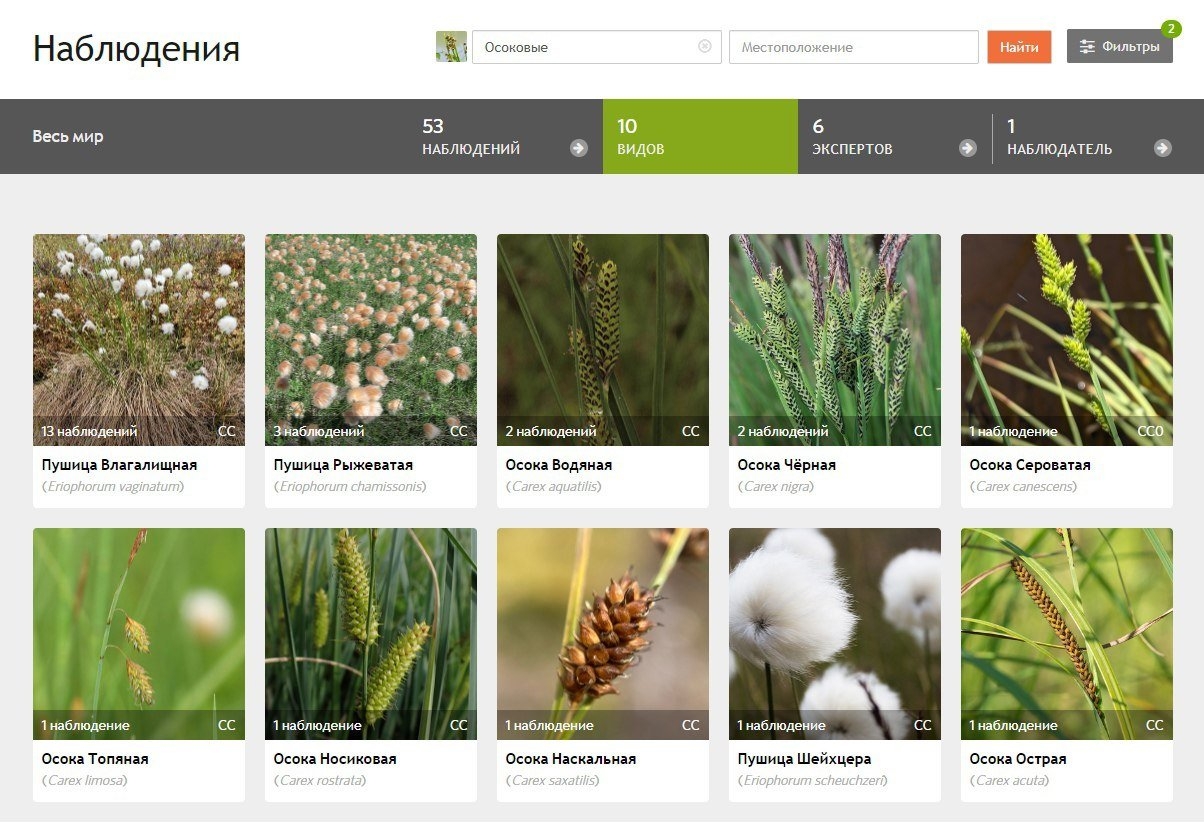Open the Осока Наскальная photo thumbnail
Image resolution: width=1204 pixels, height=824 pixels.
[x=602, y=620]
